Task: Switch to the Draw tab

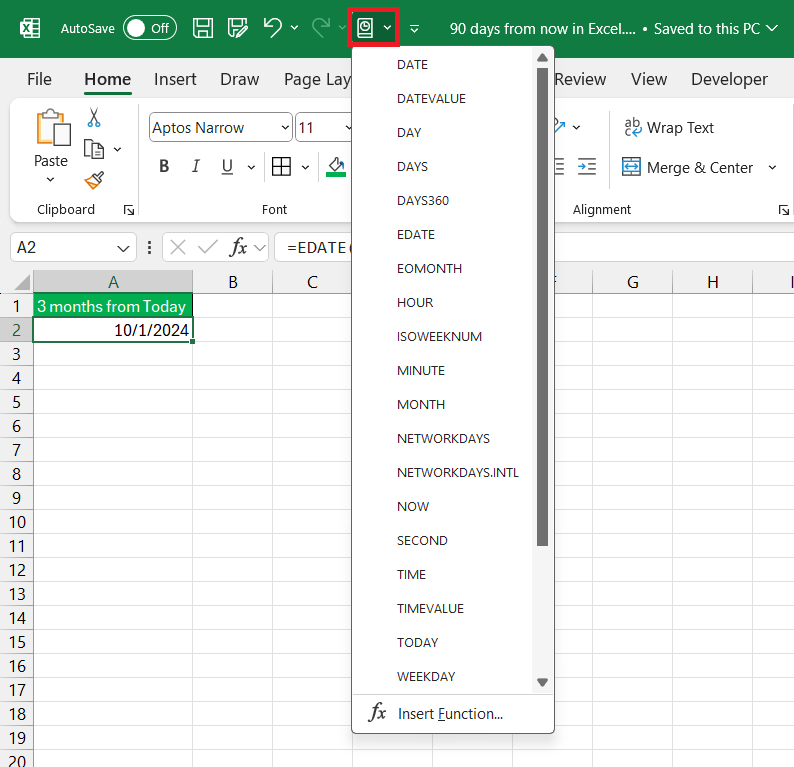Action: 240,79
